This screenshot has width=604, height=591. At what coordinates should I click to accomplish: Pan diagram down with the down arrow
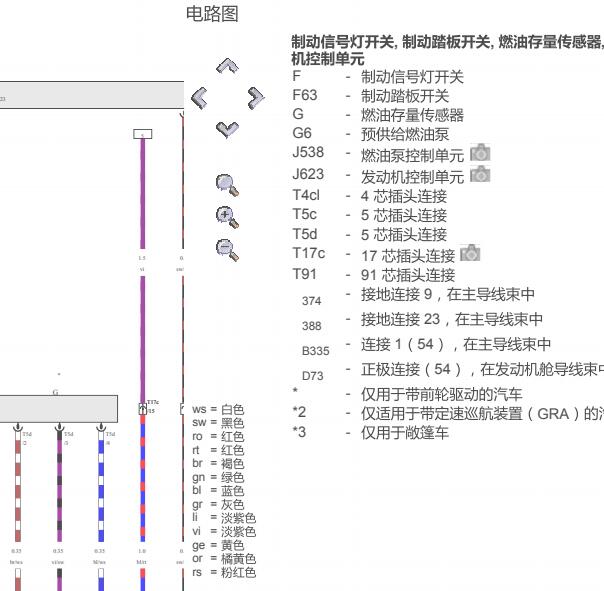[227, 129]
